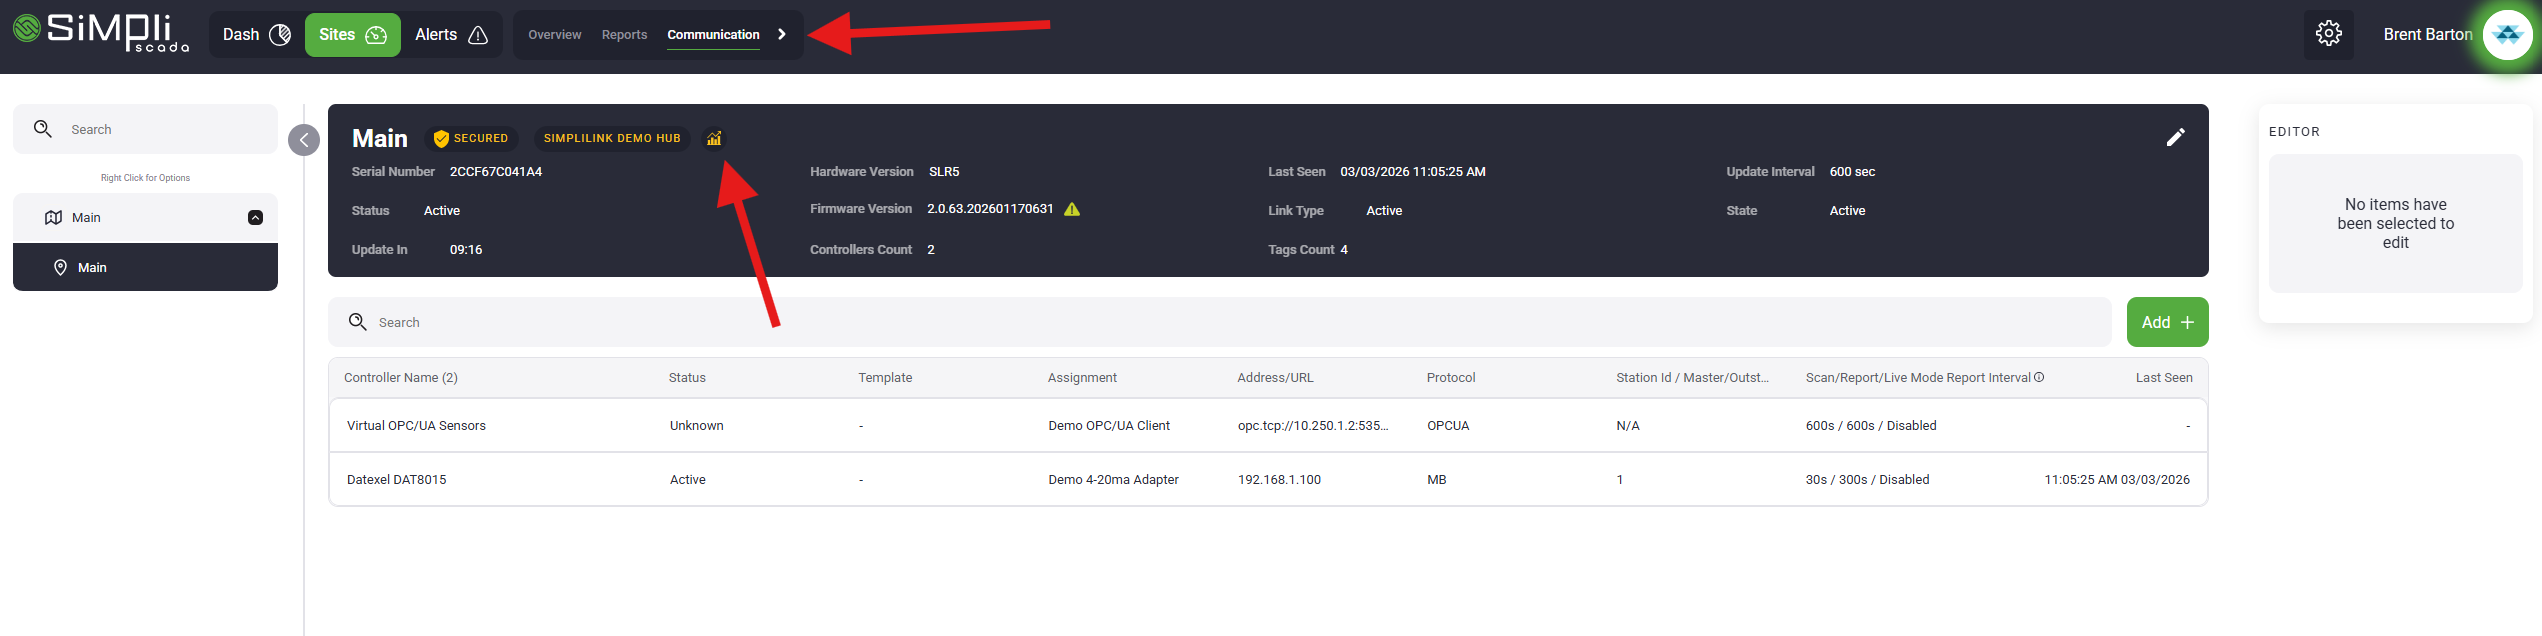Sort by the Controller Name column header
The width and height of the screenshot is (2542, 636).
click(x=400, y=378)
